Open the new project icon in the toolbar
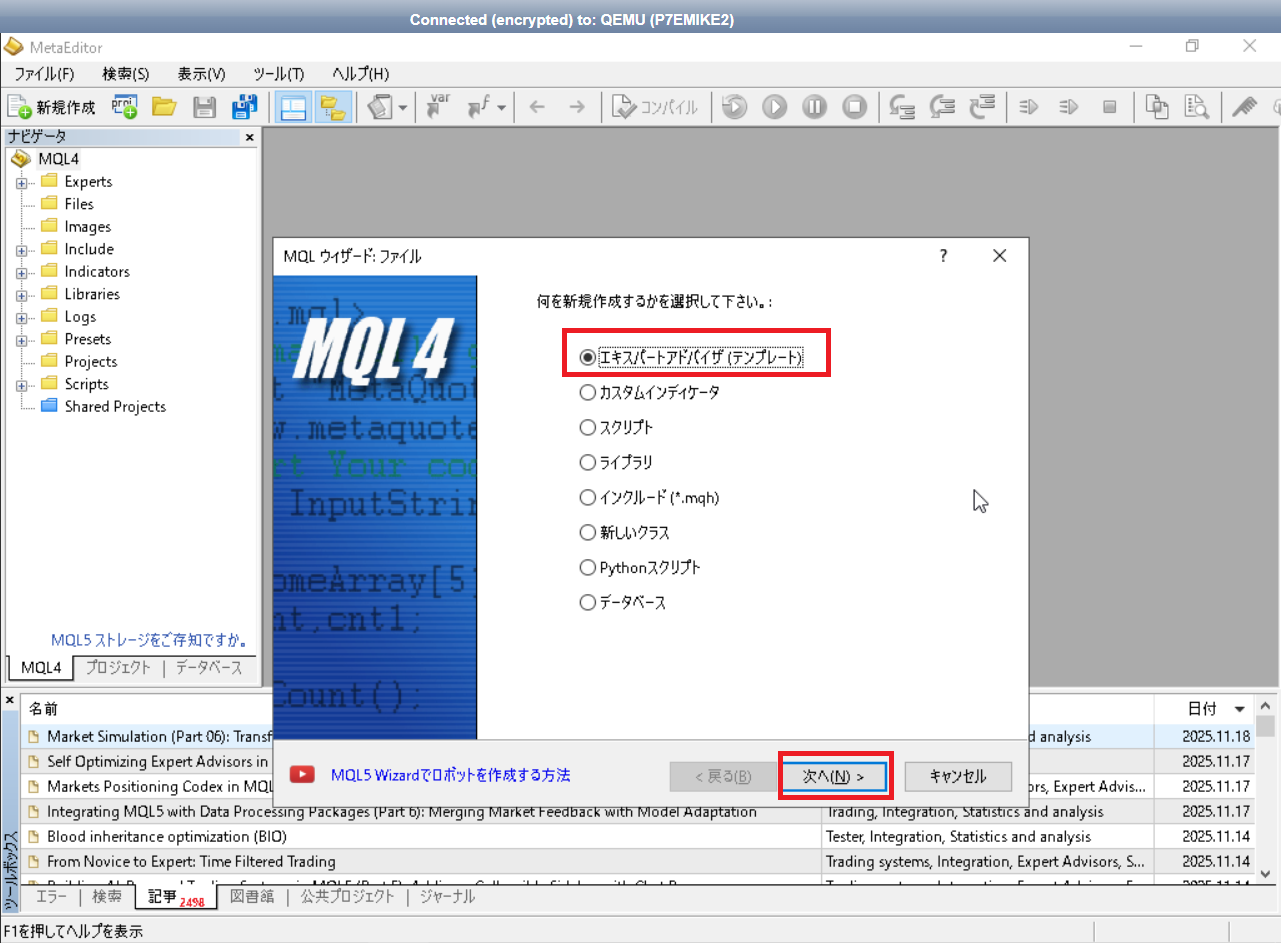The width and height of the screenshot is (1281, 943). coord(124,107)
